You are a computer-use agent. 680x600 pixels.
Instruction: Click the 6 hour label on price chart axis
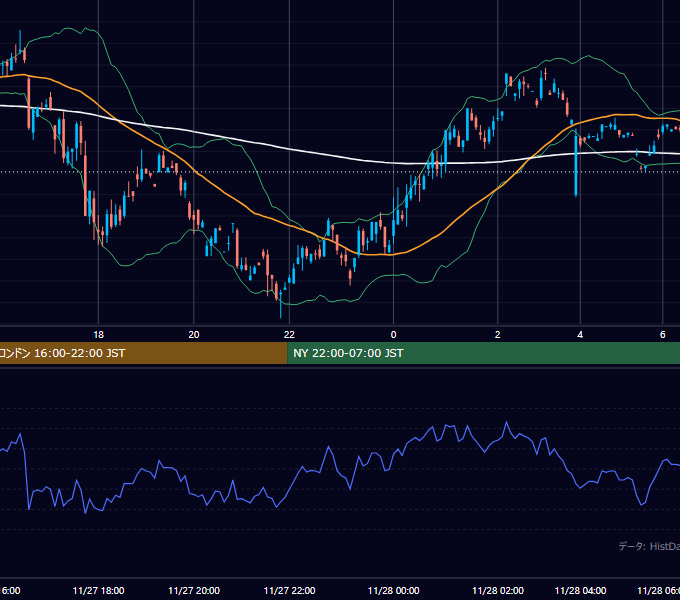pyautogui.click(x=662, y=335)
